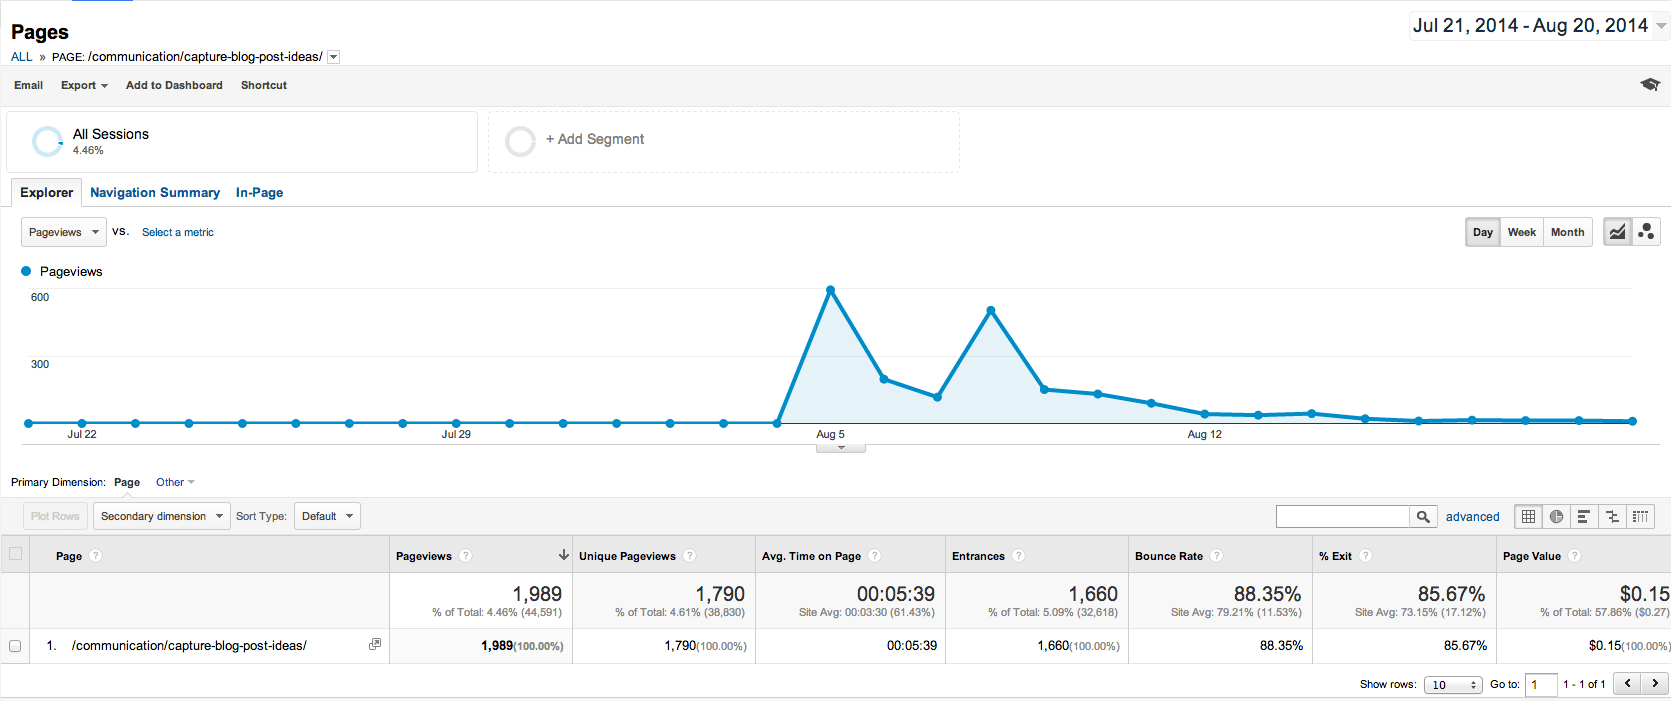Set graph interval to Week
Viewport: 1671px width, 701px height.
point(1521,232)
